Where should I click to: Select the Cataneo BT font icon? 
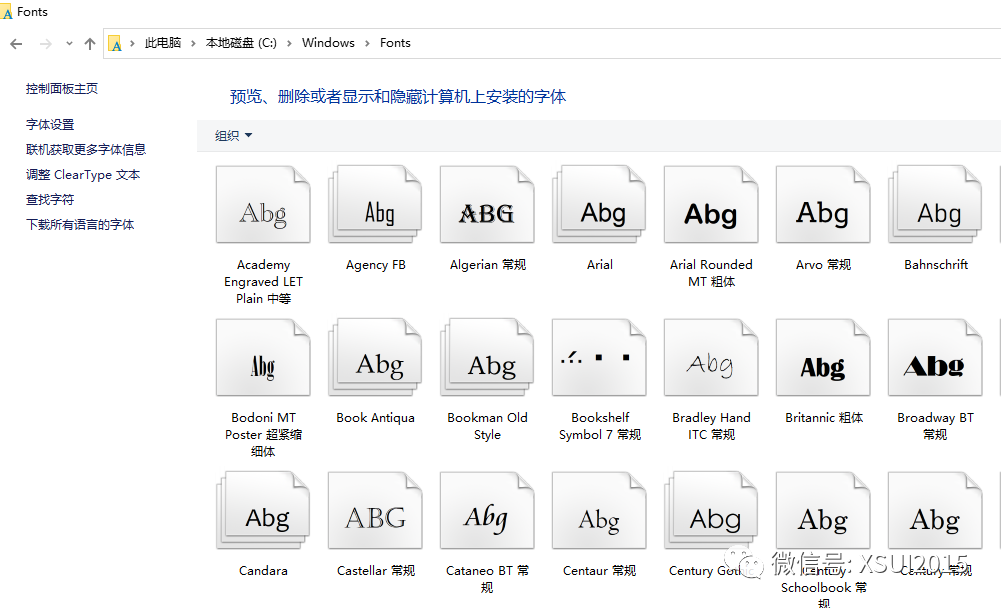point(487,510)
